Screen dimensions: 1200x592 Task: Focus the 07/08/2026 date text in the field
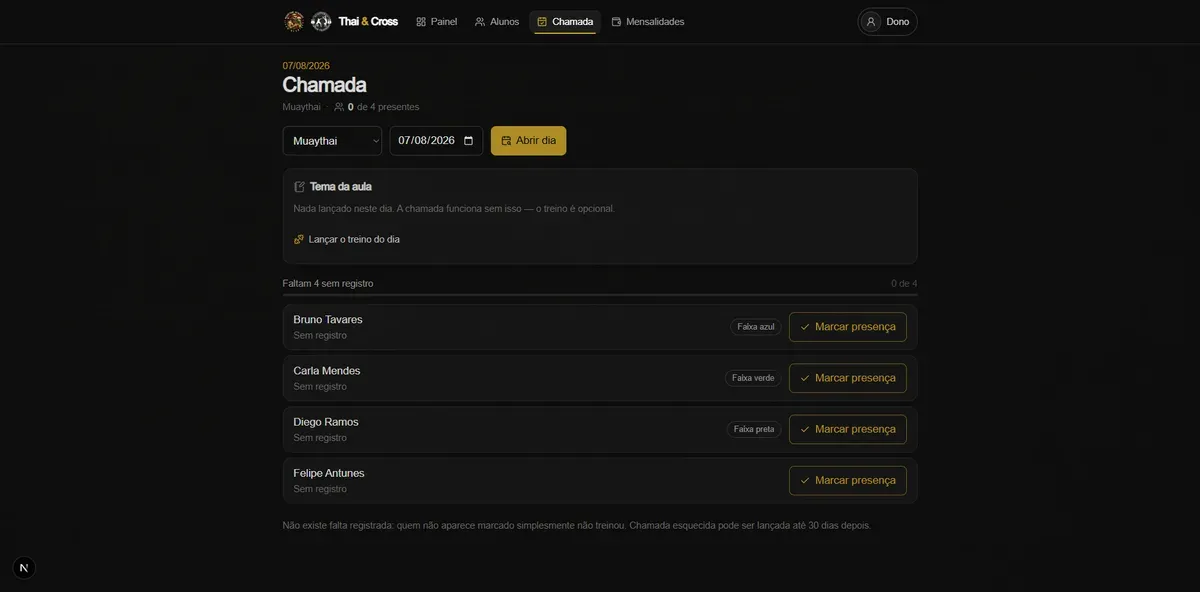(427, 141)
